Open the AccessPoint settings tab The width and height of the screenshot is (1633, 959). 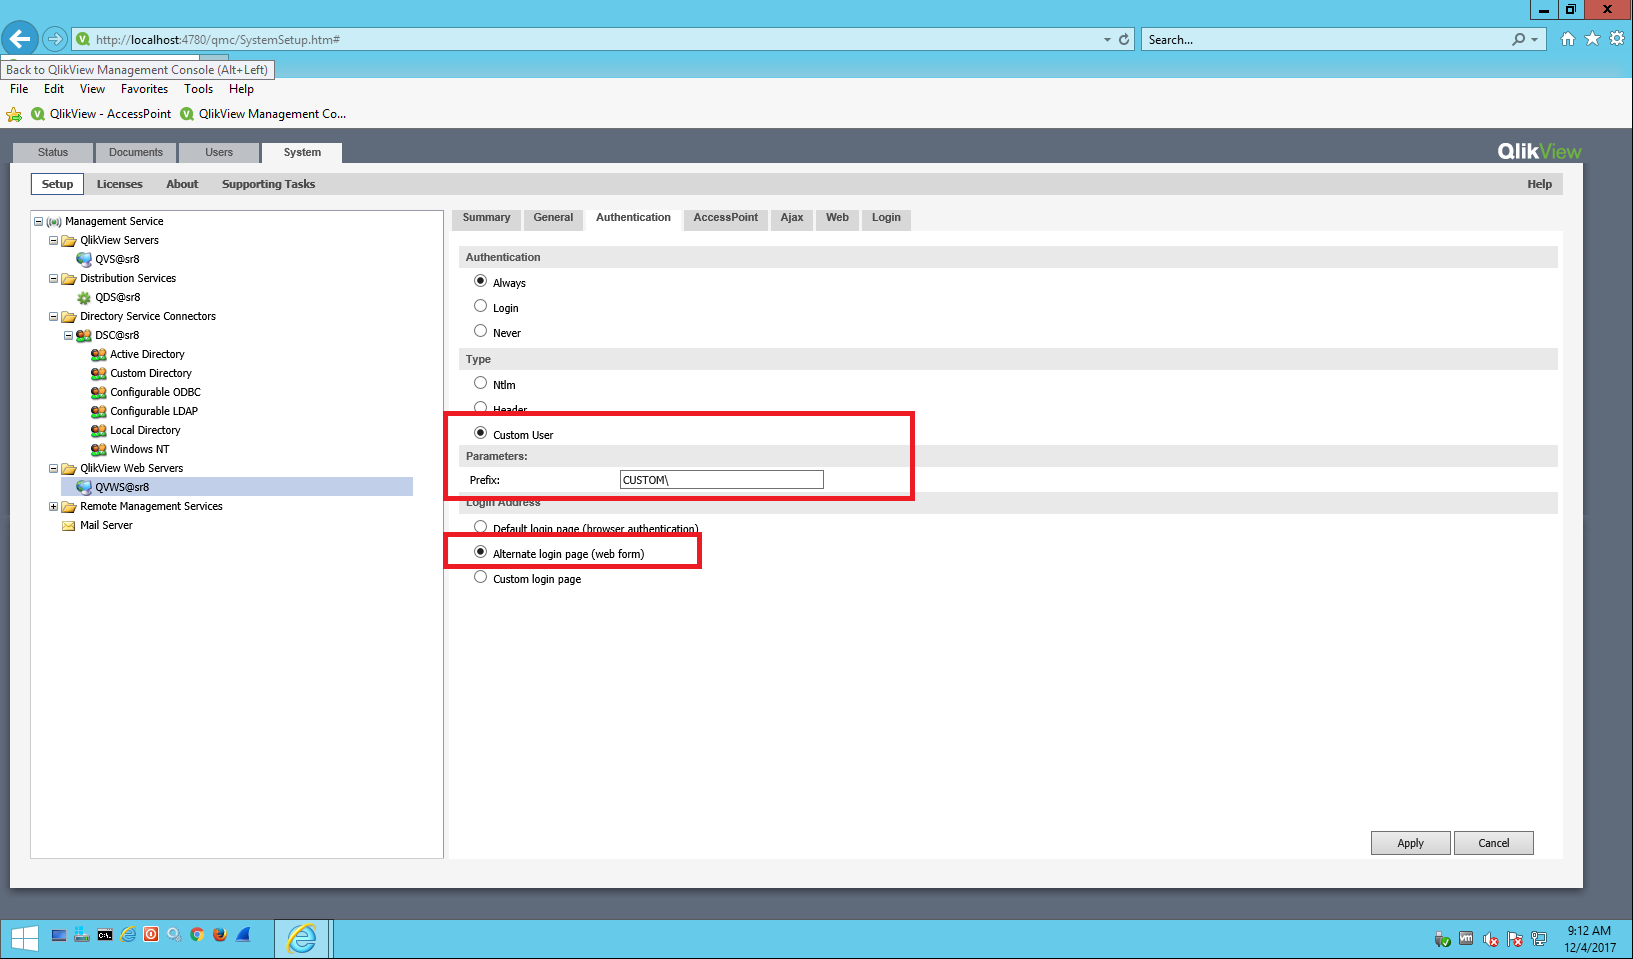pyautogui.click(x=726, y=218)
